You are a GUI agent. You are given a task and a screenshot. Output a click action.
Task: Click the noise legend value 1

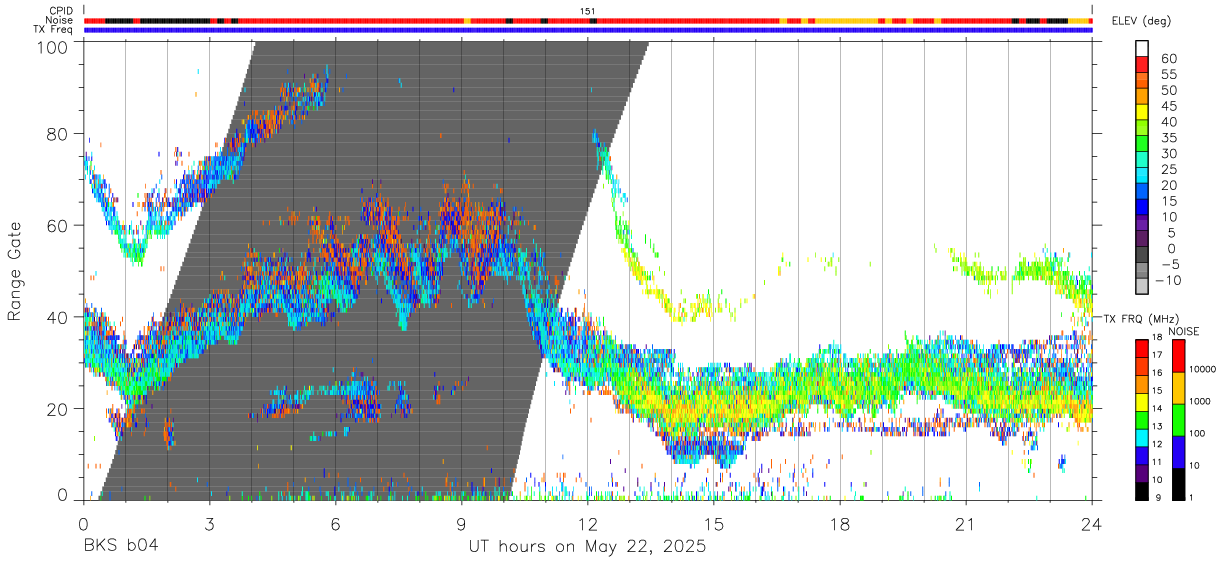pos(1191,497)
